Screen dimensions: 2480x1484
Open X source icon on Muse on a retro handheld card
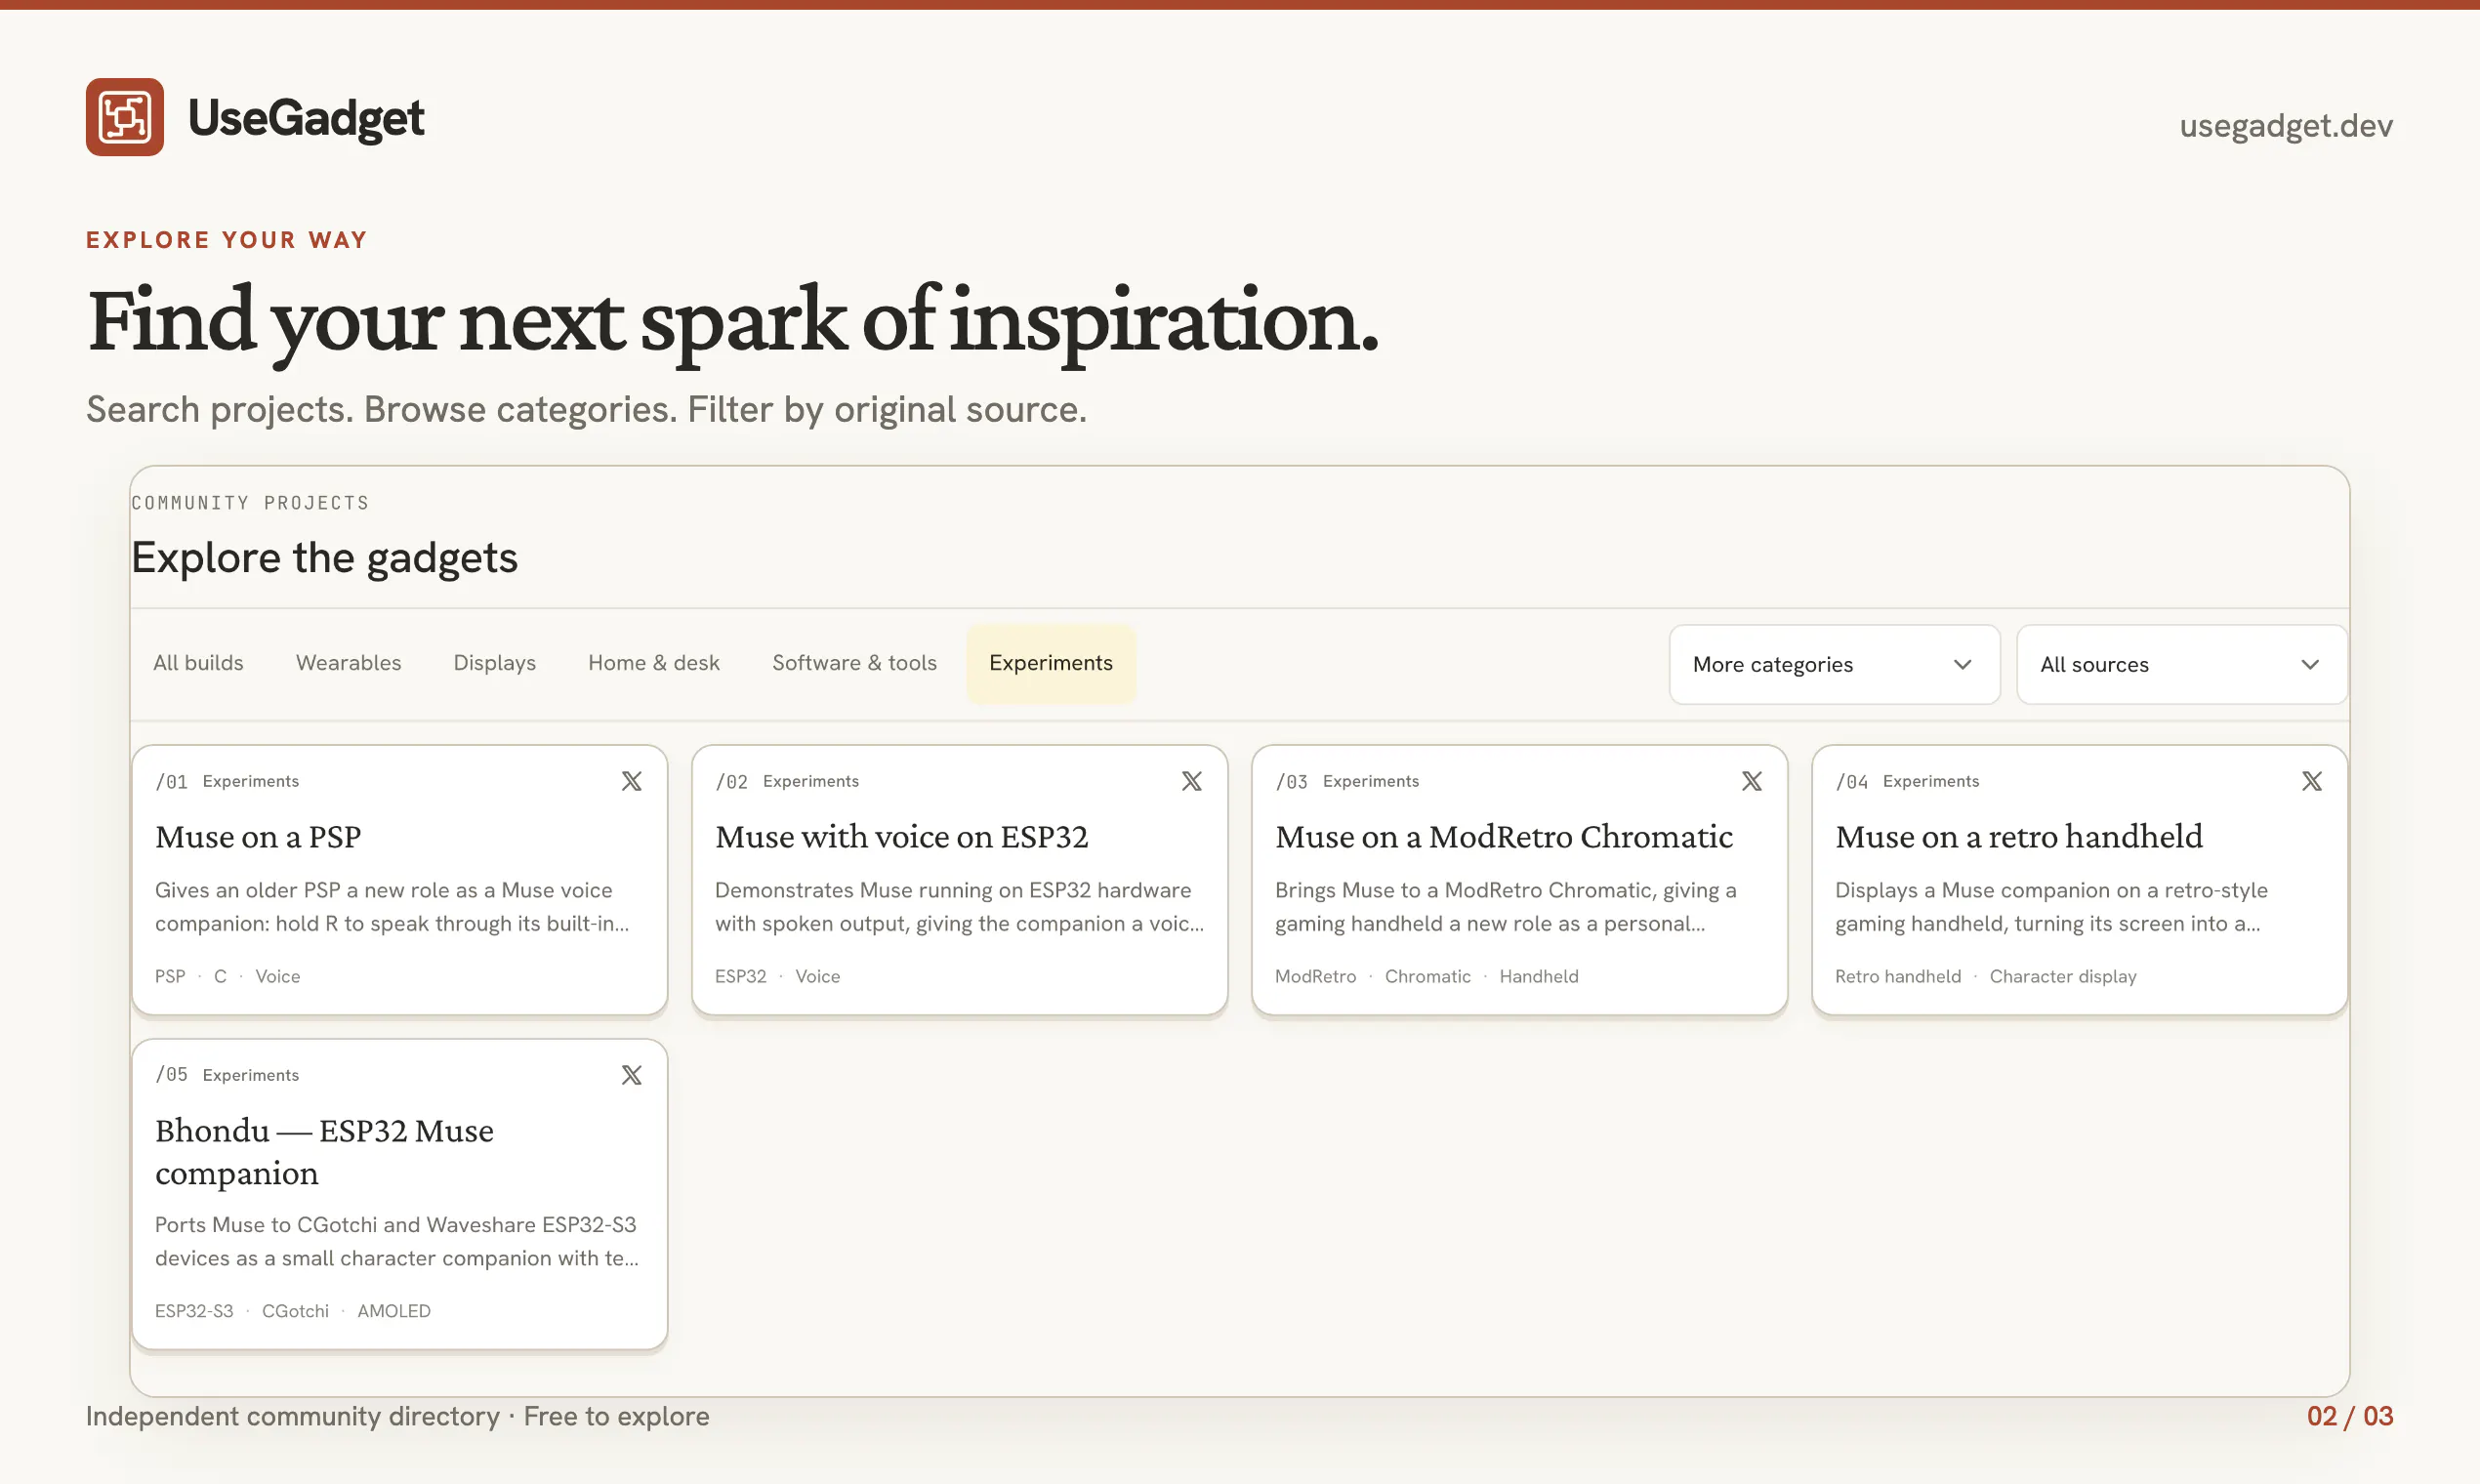click(2311, 781)
